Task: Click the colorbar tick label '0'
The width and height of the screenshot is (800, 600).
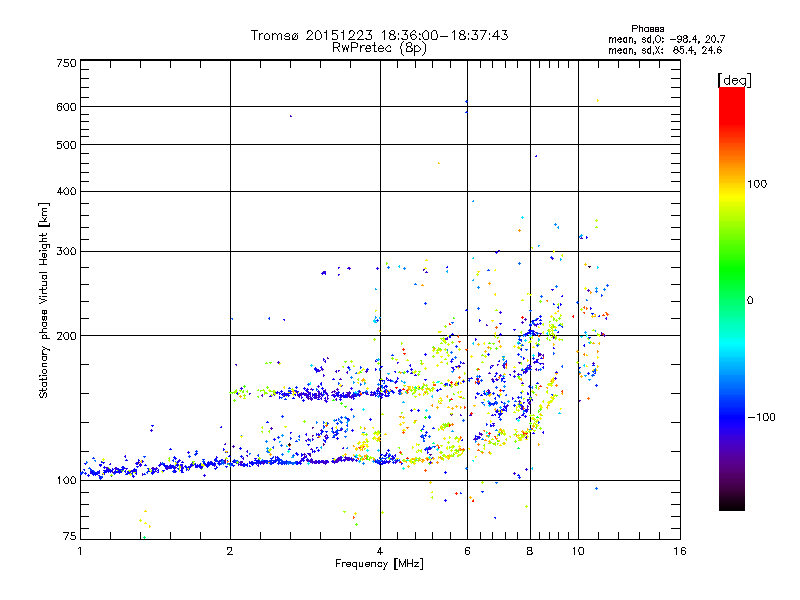Action: click(750, 301)
